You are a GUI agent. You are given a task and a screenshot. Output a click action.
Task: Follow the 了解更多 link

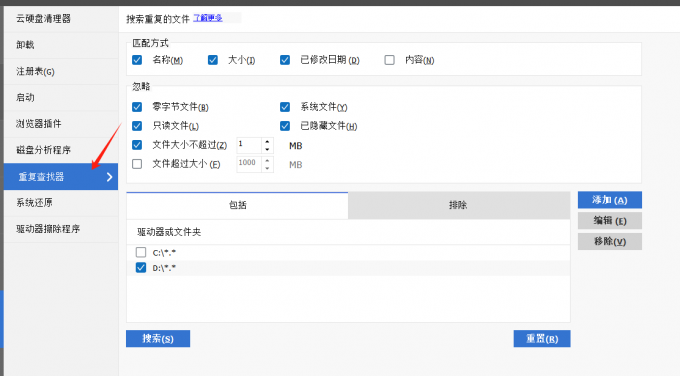coord(208,18)
